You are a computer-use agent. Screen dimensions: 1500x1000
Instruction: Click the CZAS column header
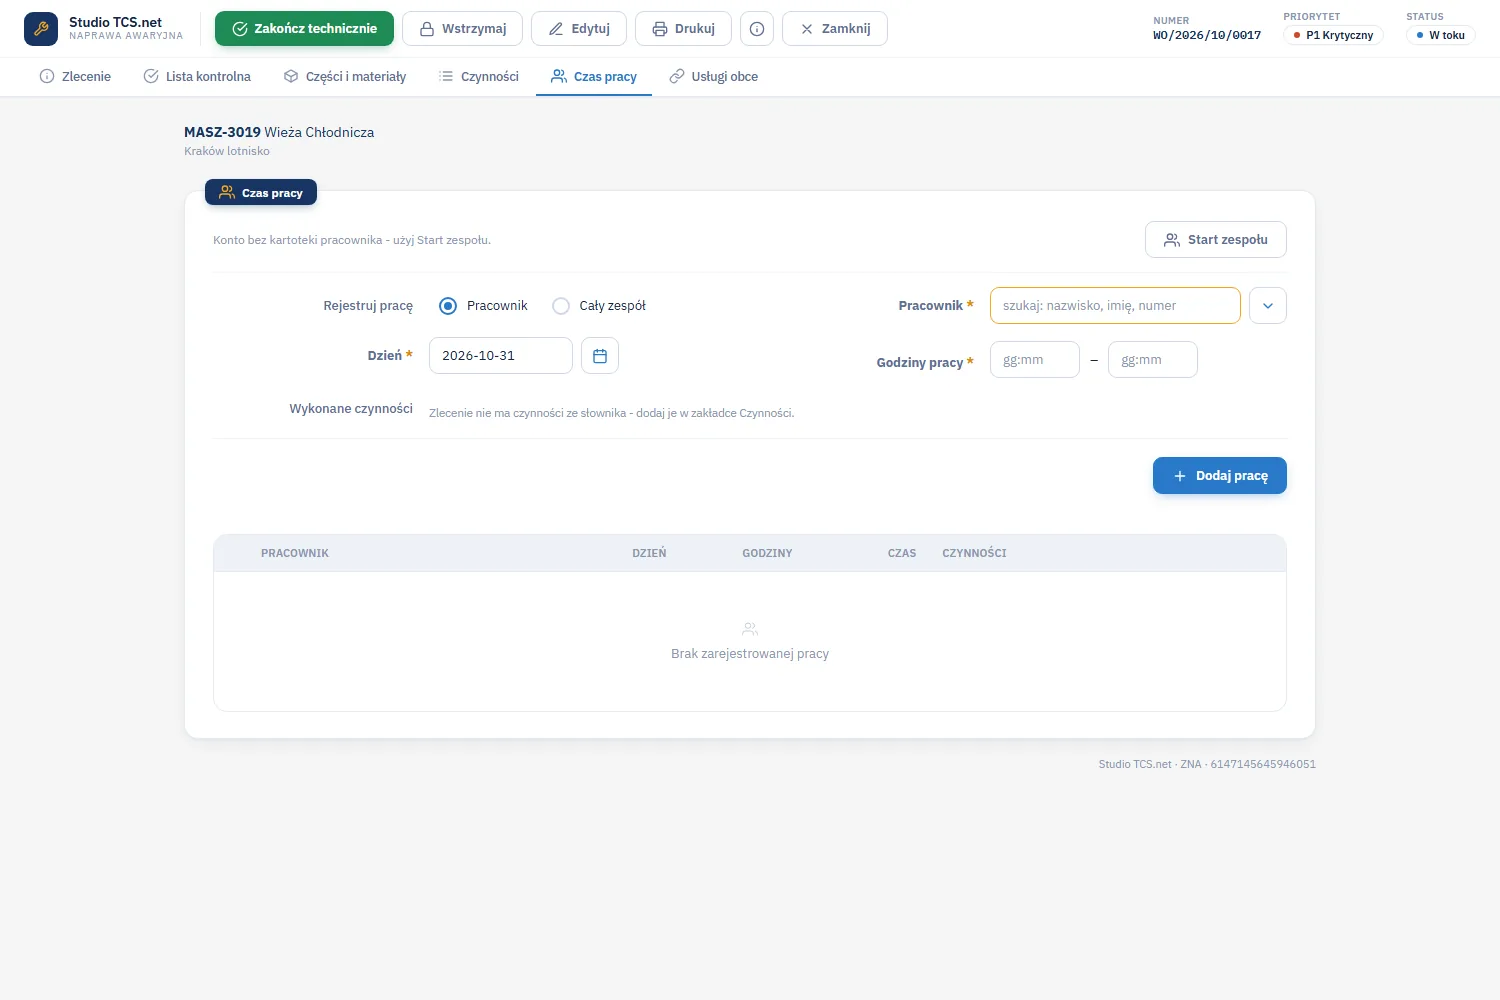click(902, 553)
